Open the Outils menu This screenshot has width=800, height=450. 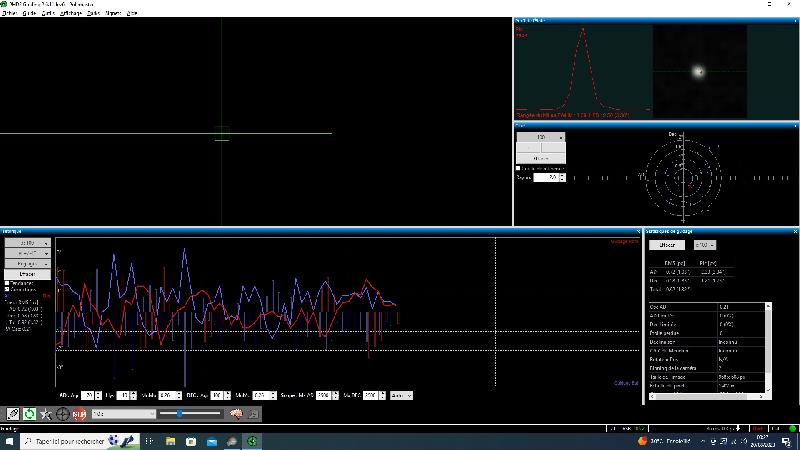click(x=48, y=13)
